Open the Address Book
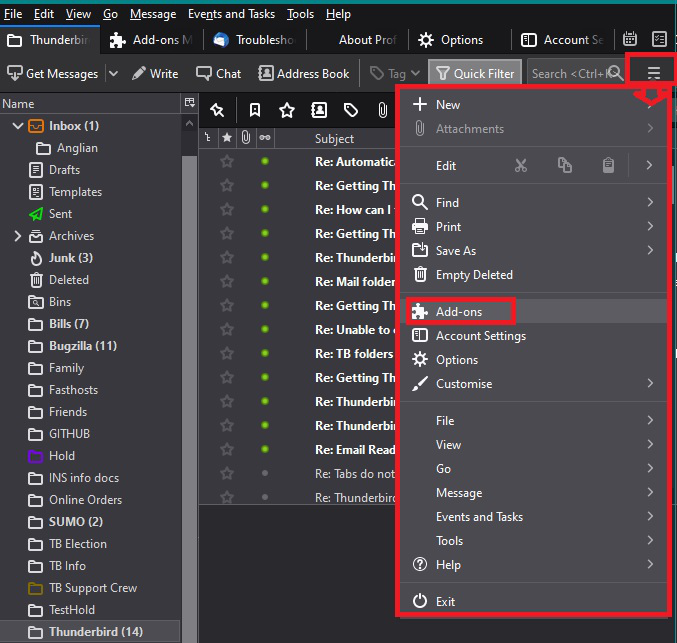Image resolution: width=677 pixels, height=643 pixels. [x=304, y=73]
